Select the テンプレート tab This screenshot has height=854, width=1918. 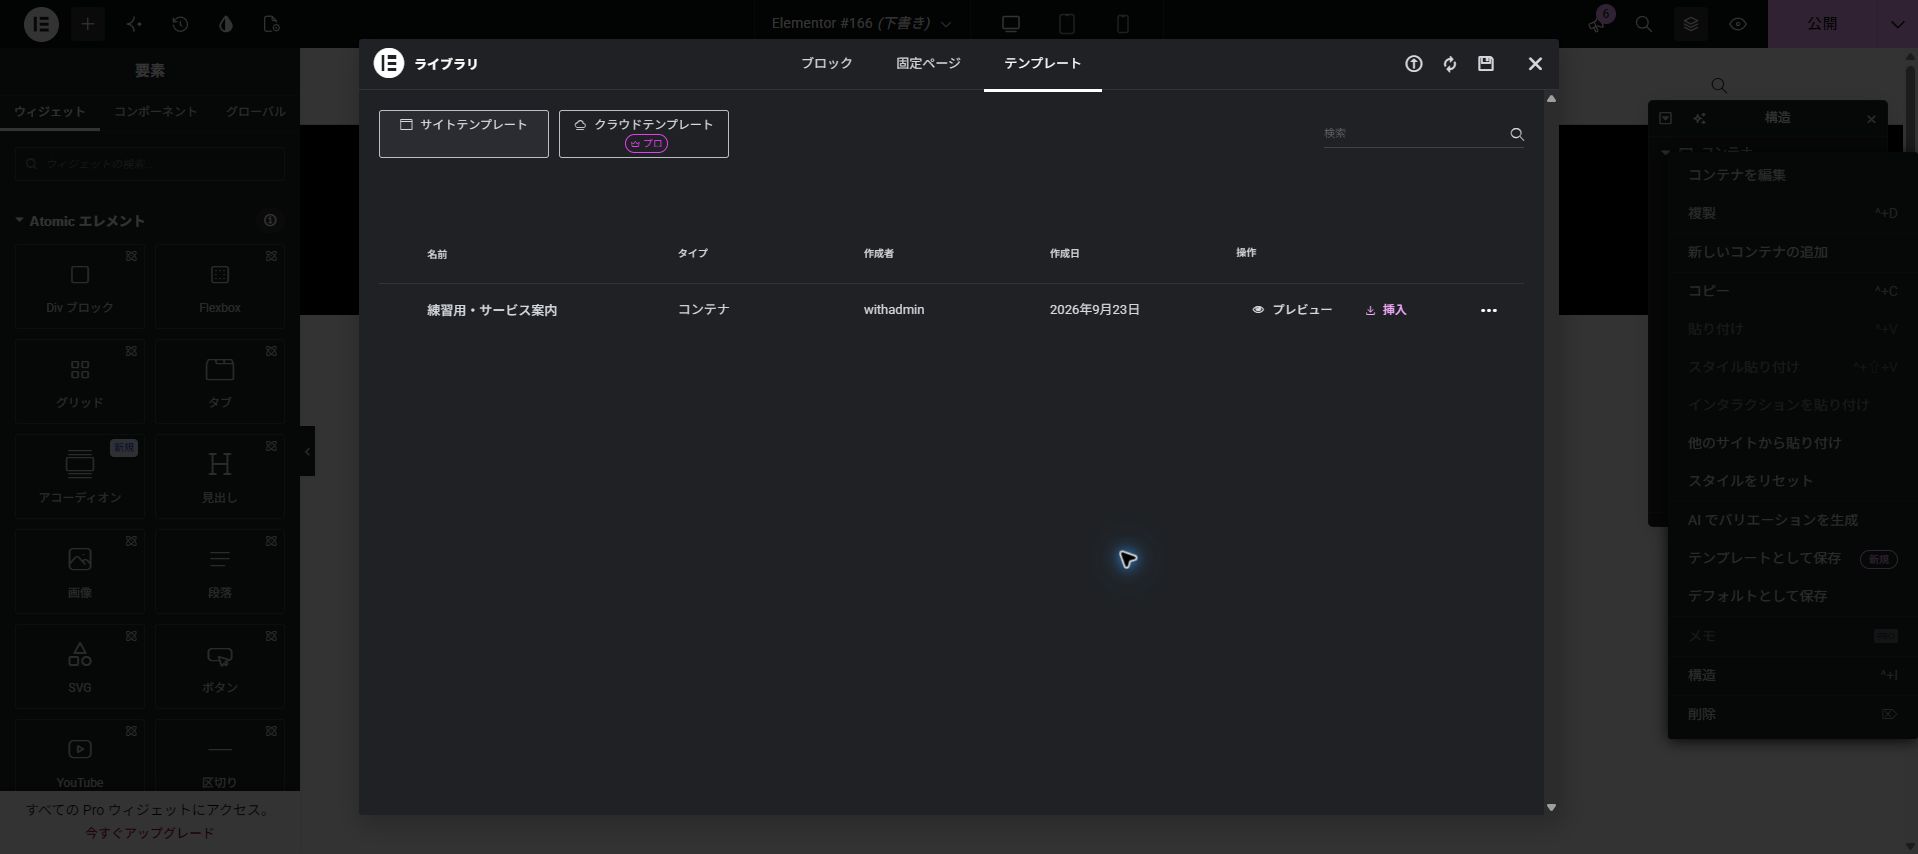point(1042,64)
